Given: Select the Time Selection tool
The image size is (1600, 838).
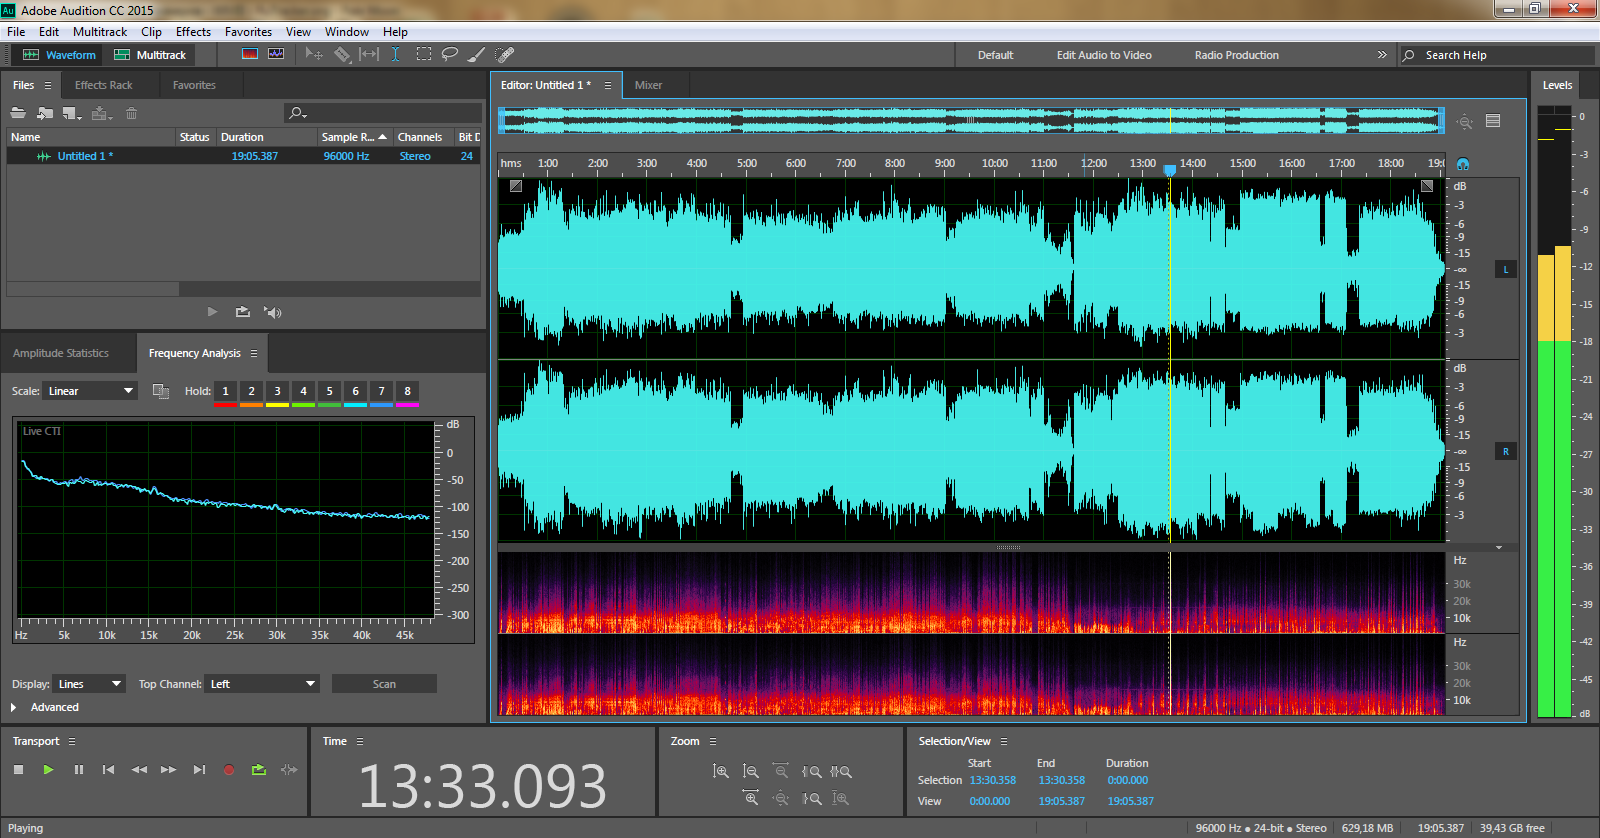Looking at the screenshot, I should pos(396,54).
